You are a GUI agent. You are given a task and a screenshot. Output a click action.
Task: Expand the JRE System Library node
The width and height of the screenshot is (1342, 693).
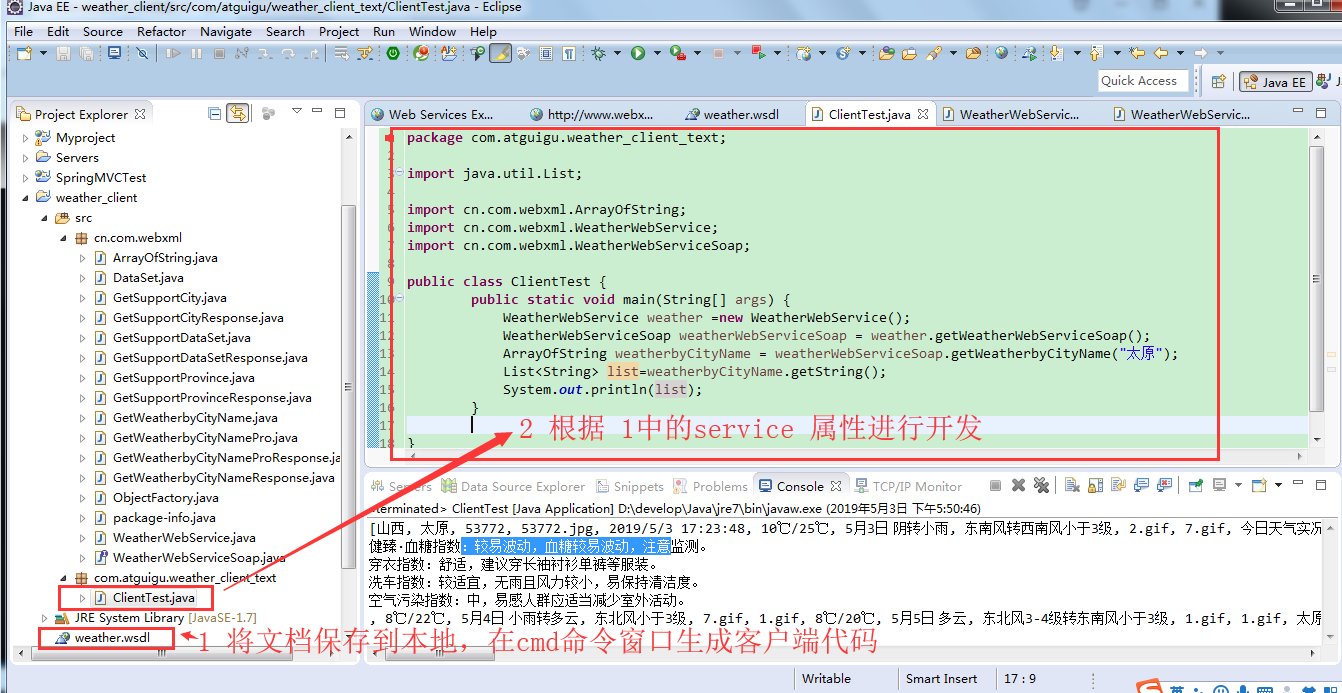coord(44,618)
